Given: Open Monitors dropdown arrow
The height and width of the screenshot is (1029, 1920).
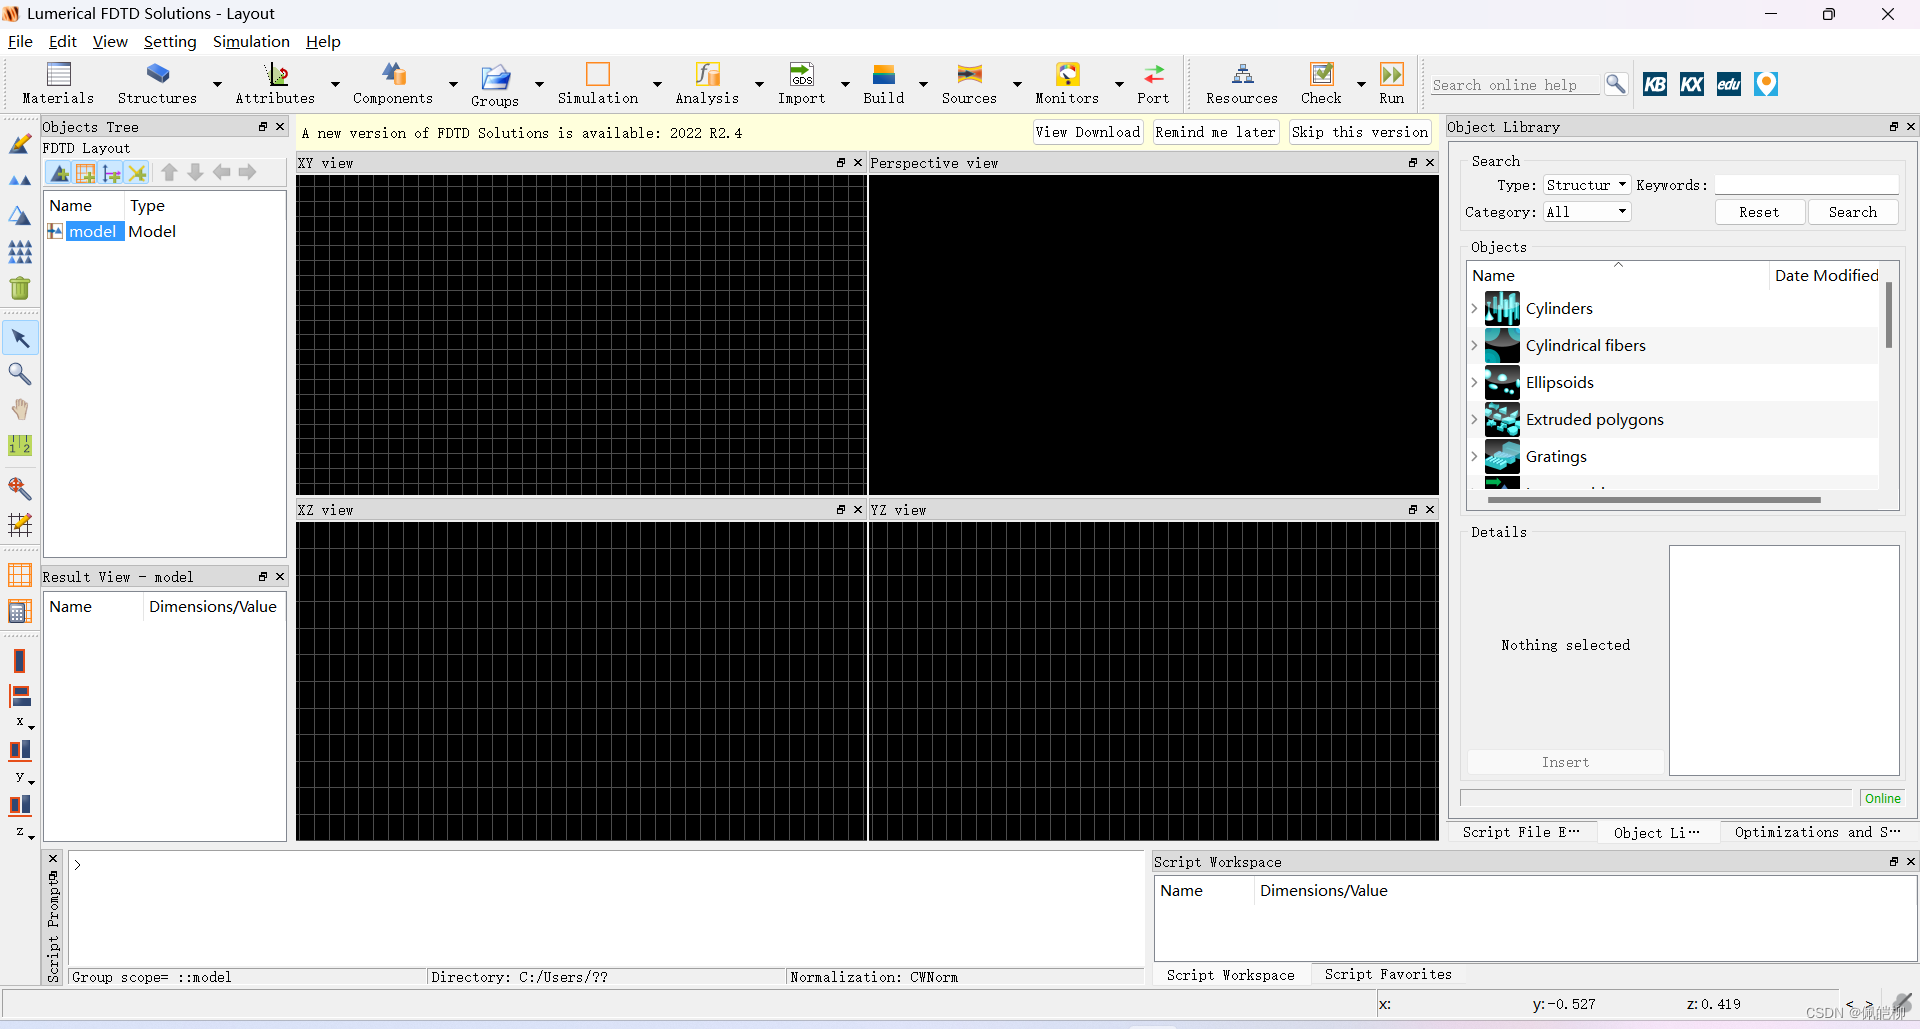Looking at the screenshot, I should (x=1119, y=84).
